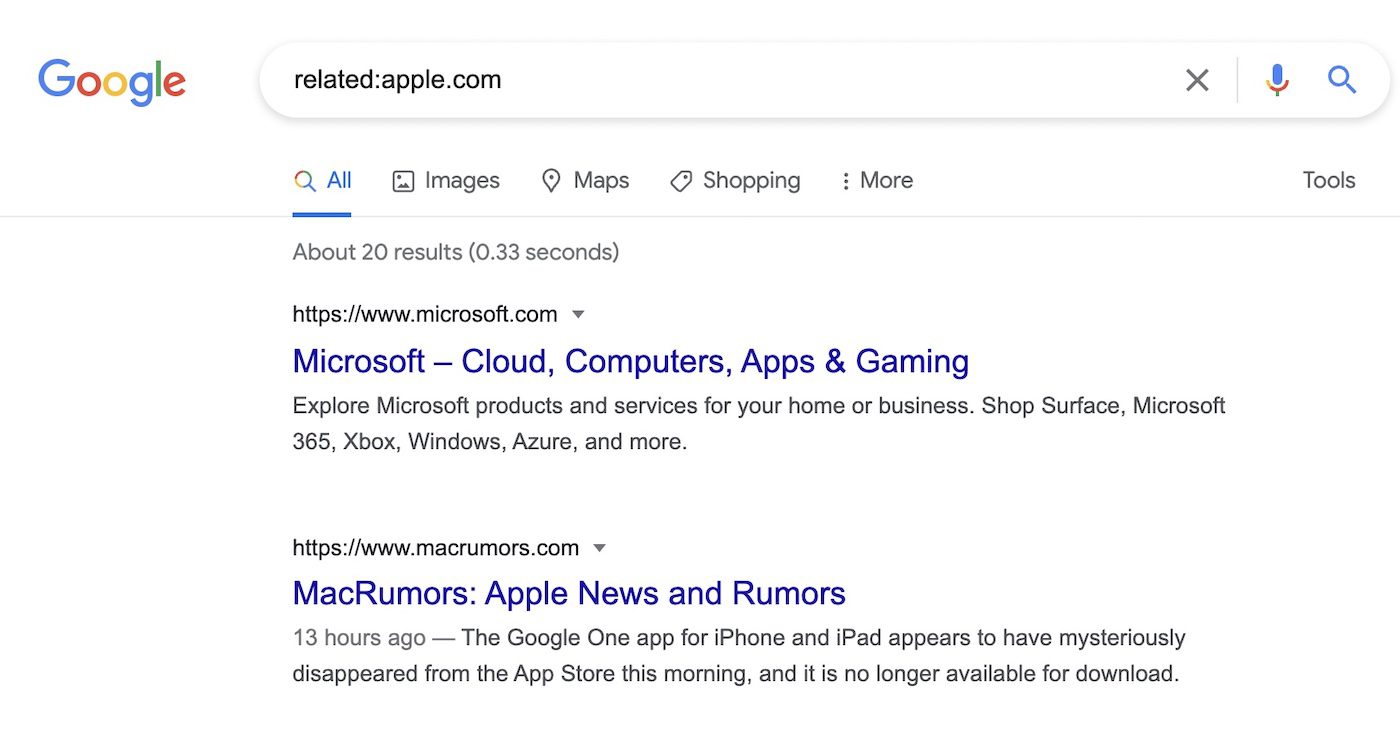
Task: Expand the More menu with three dots
Action: point(875,181)
